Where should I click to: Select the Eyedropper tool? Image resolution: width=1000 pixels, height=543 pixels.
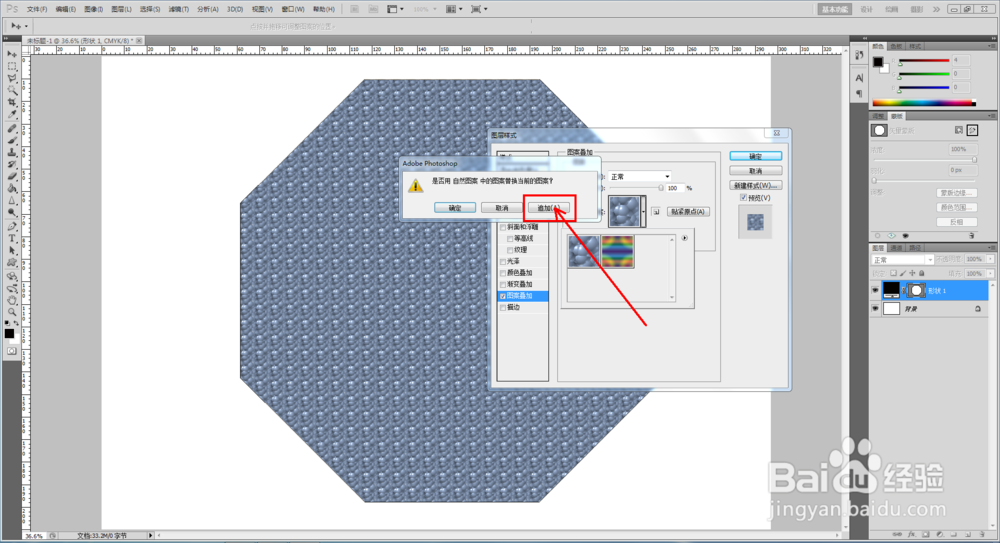pyautogui.click(x=11, y=115)
